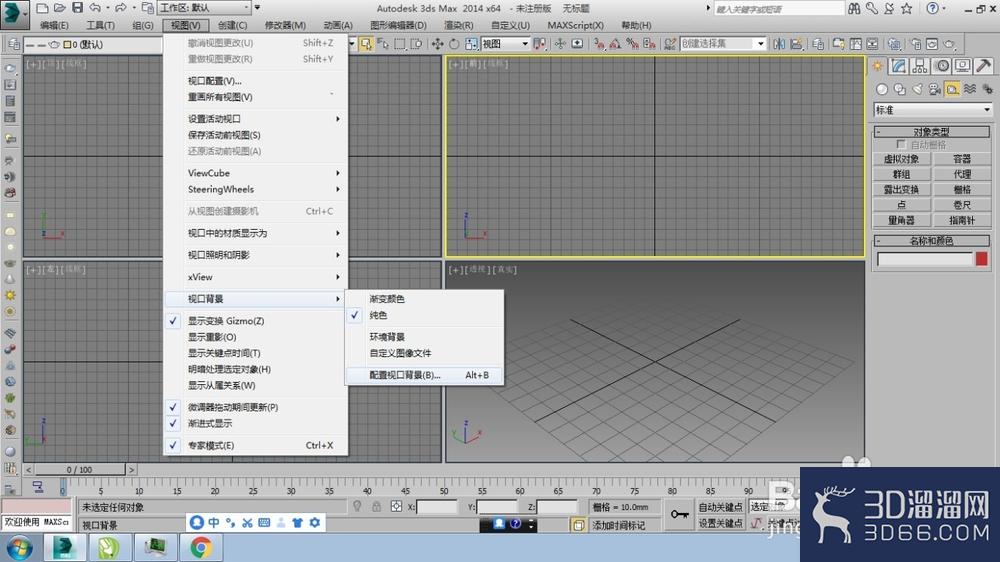The height and width of the screenshot is (562, 1000).
Task: Open Chrome from the Windows taskbar
Action: click(x=201, y=547)
